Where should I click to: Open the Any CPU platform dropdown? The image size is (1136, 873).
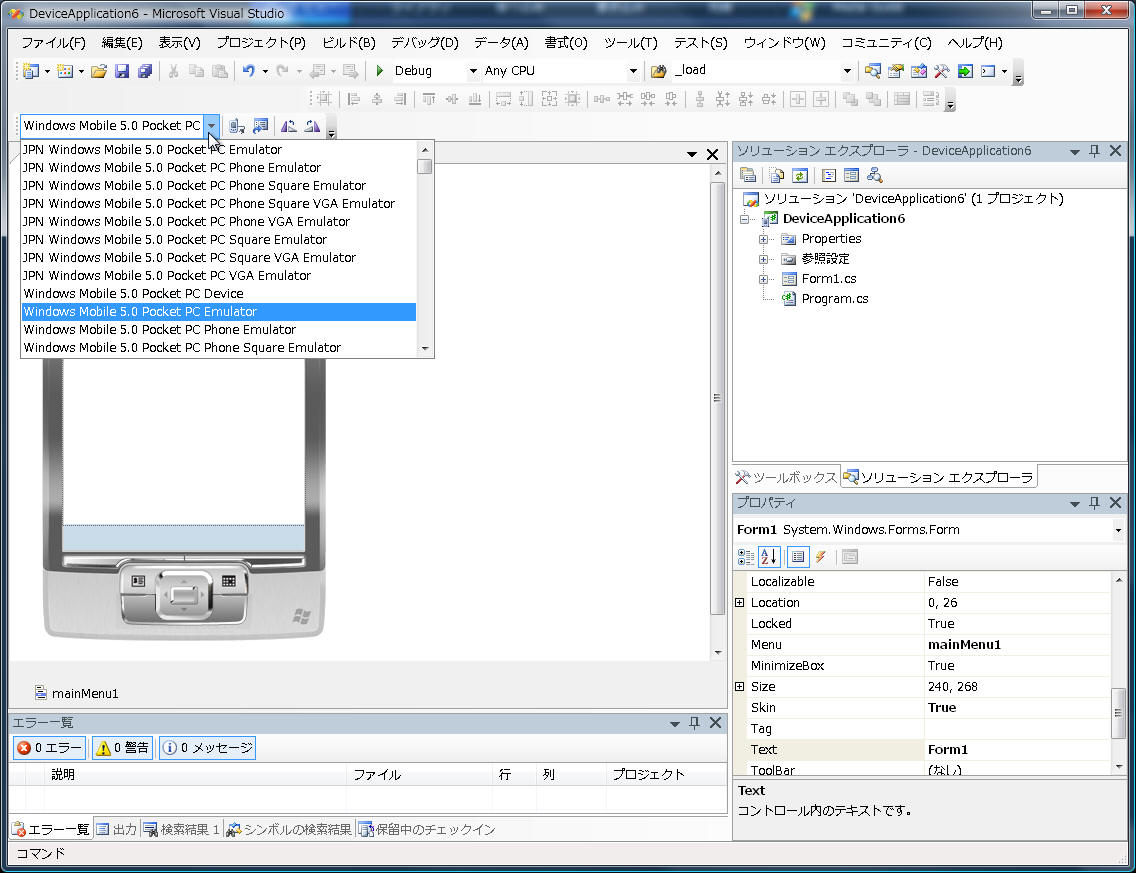point(633,71)
